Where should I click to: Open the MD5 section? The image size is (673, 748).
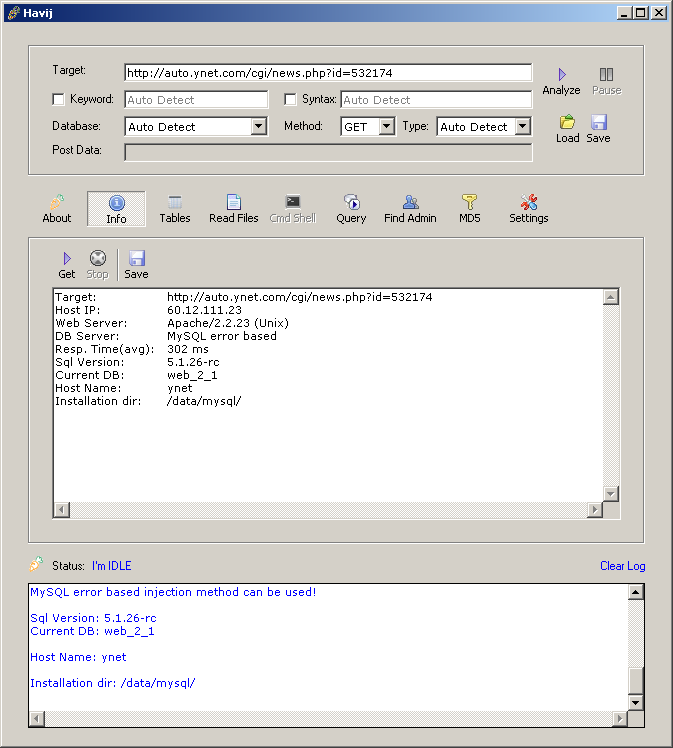(x=469, y=209)
